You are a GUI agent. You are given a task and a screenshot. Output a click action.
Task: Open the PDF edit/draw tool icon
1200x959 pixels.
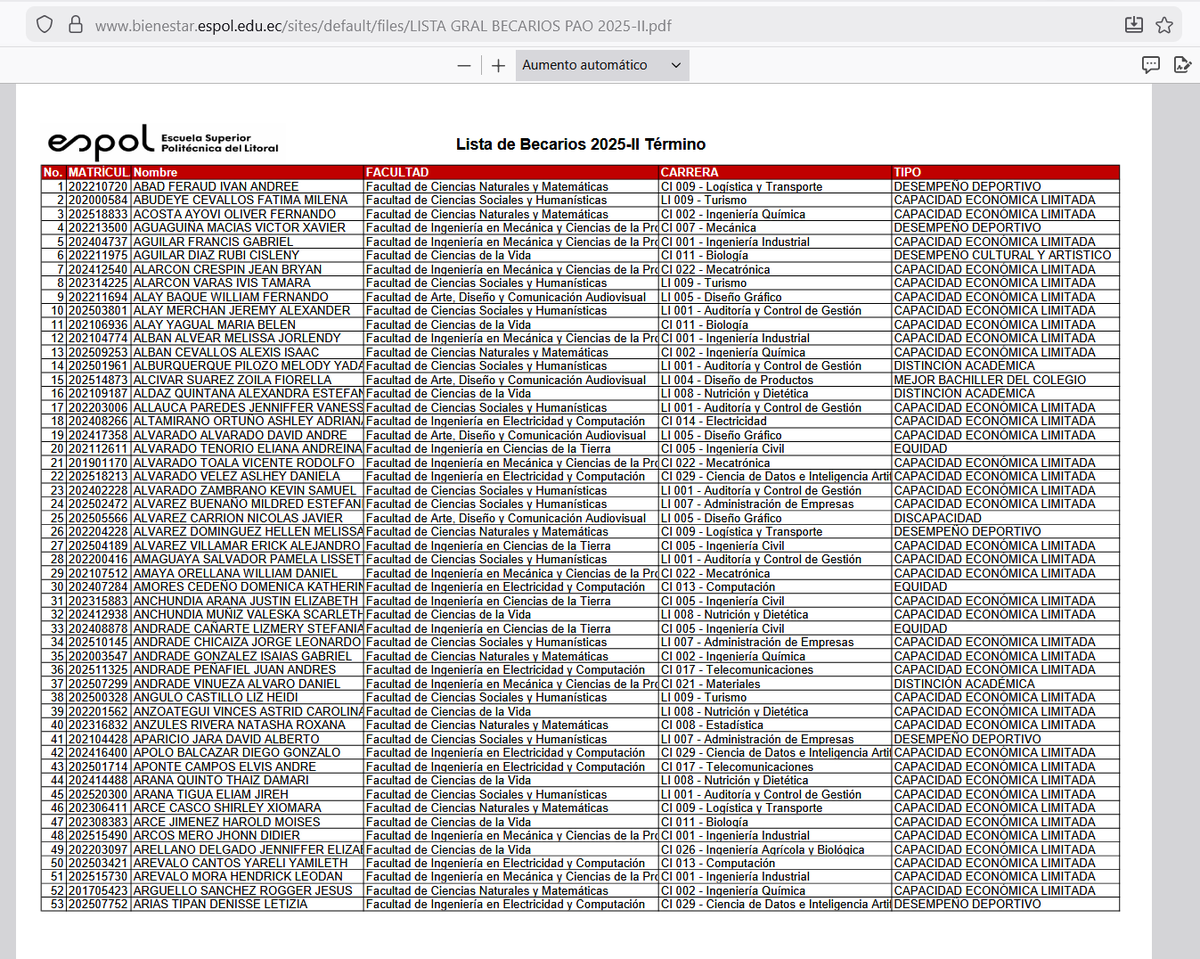(x=1182, y=65)
